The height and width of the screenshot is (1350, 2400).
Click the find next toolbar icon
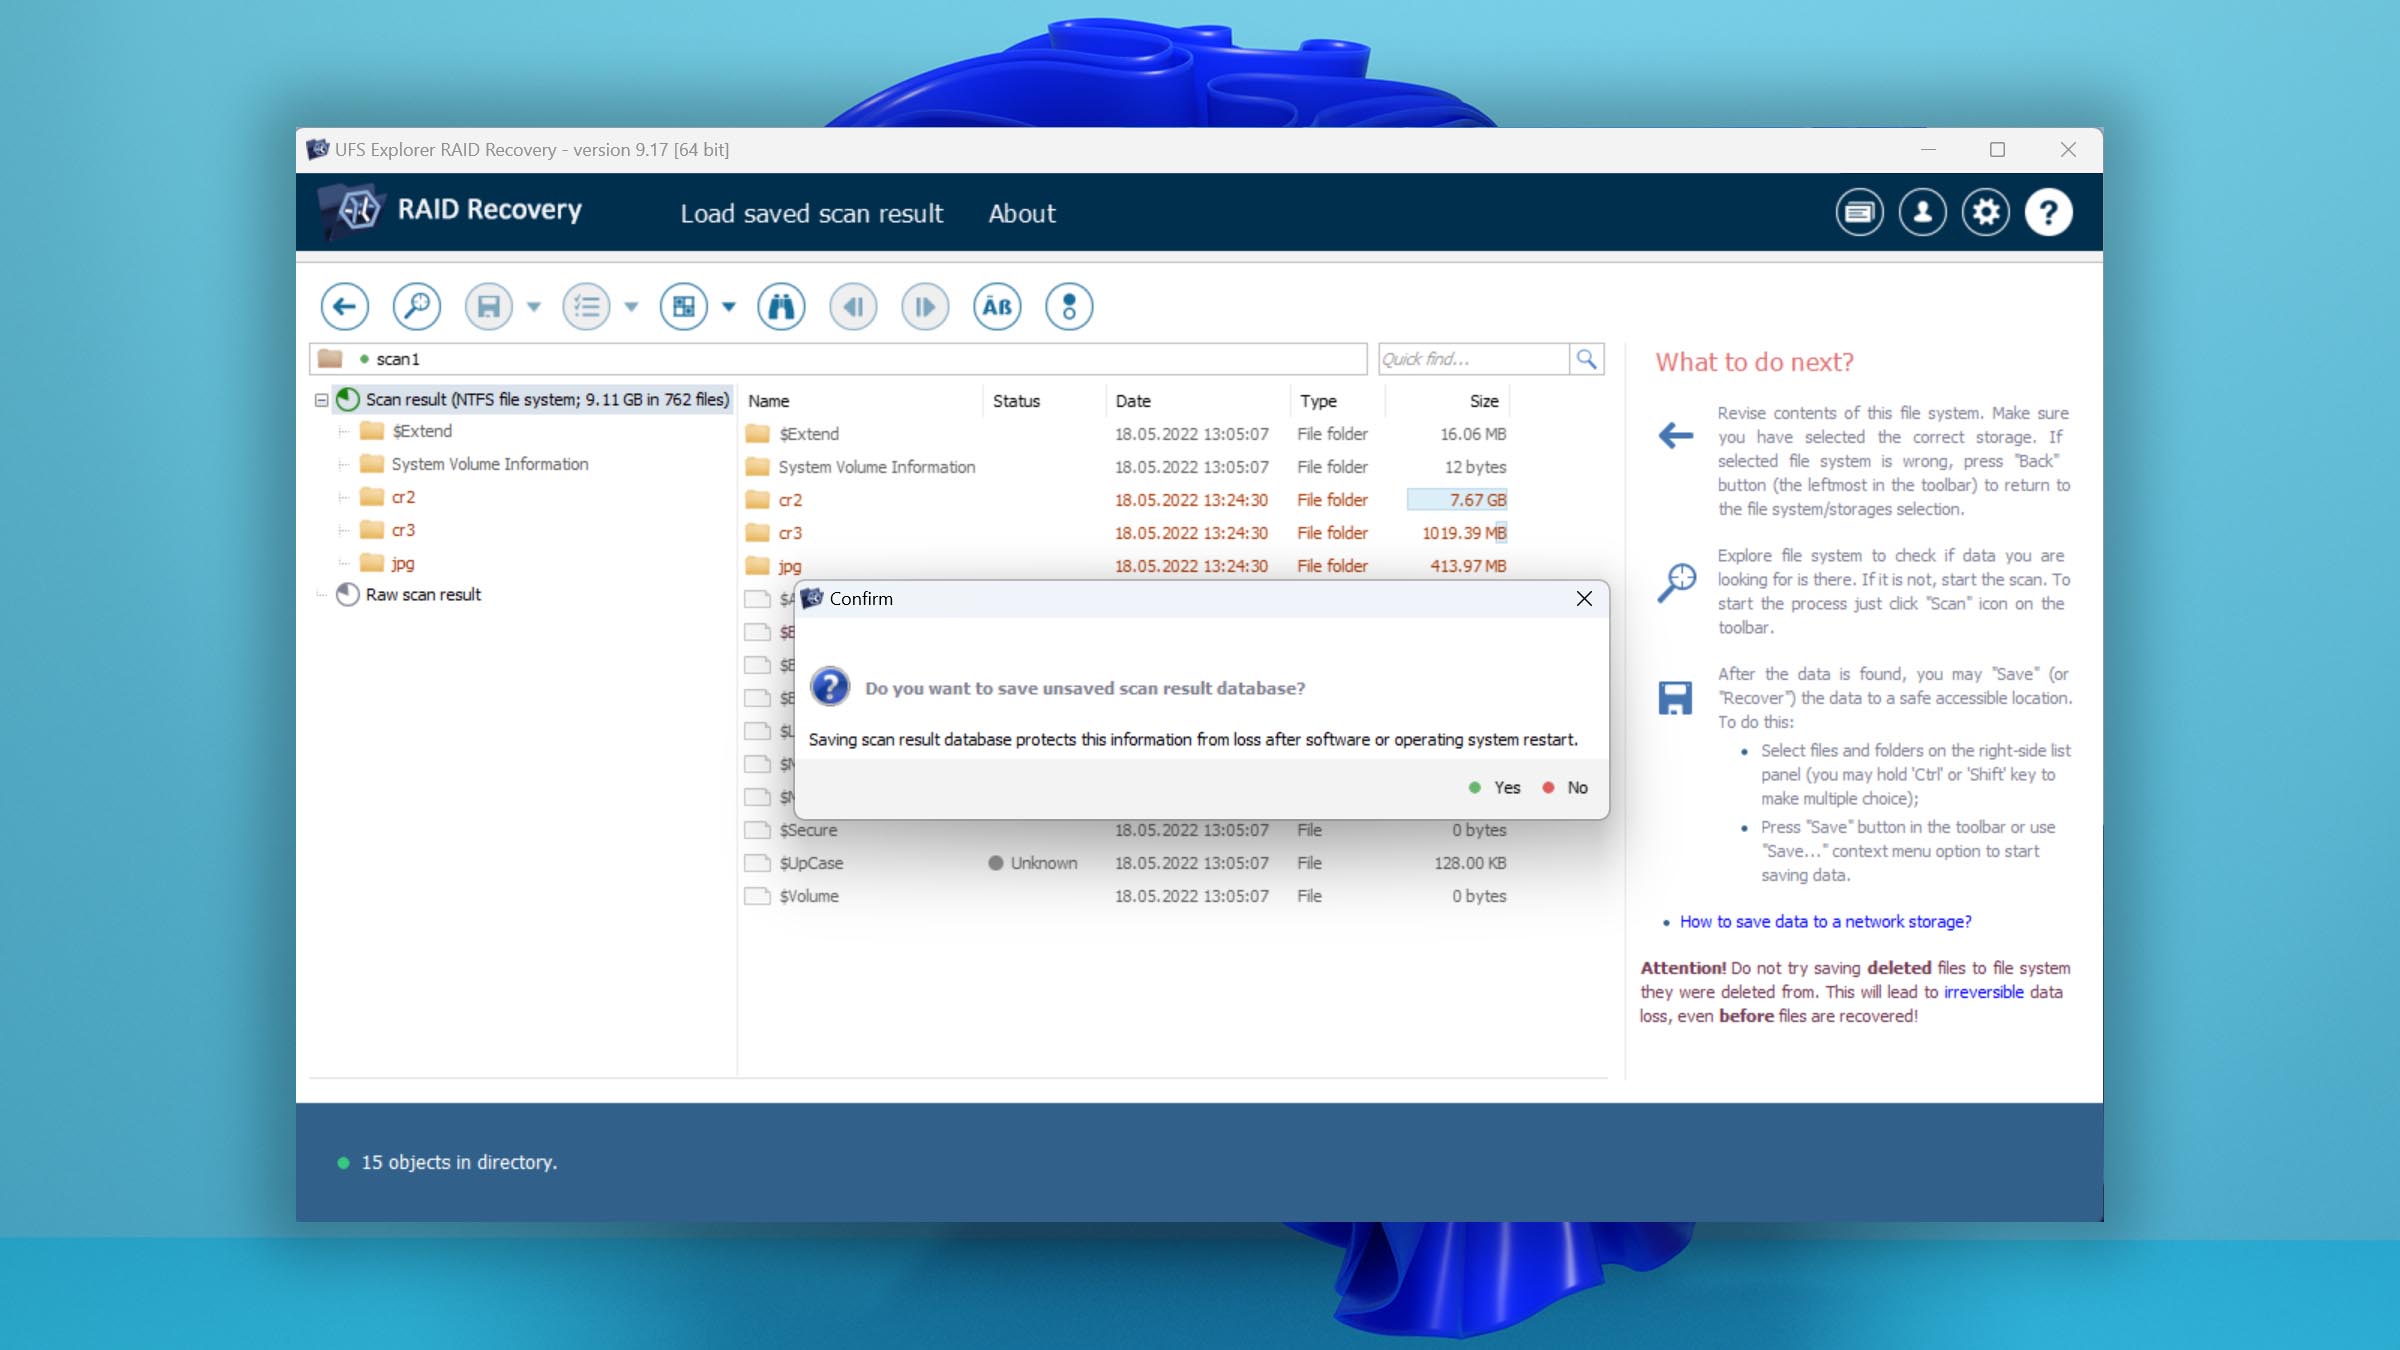point(925,306)
